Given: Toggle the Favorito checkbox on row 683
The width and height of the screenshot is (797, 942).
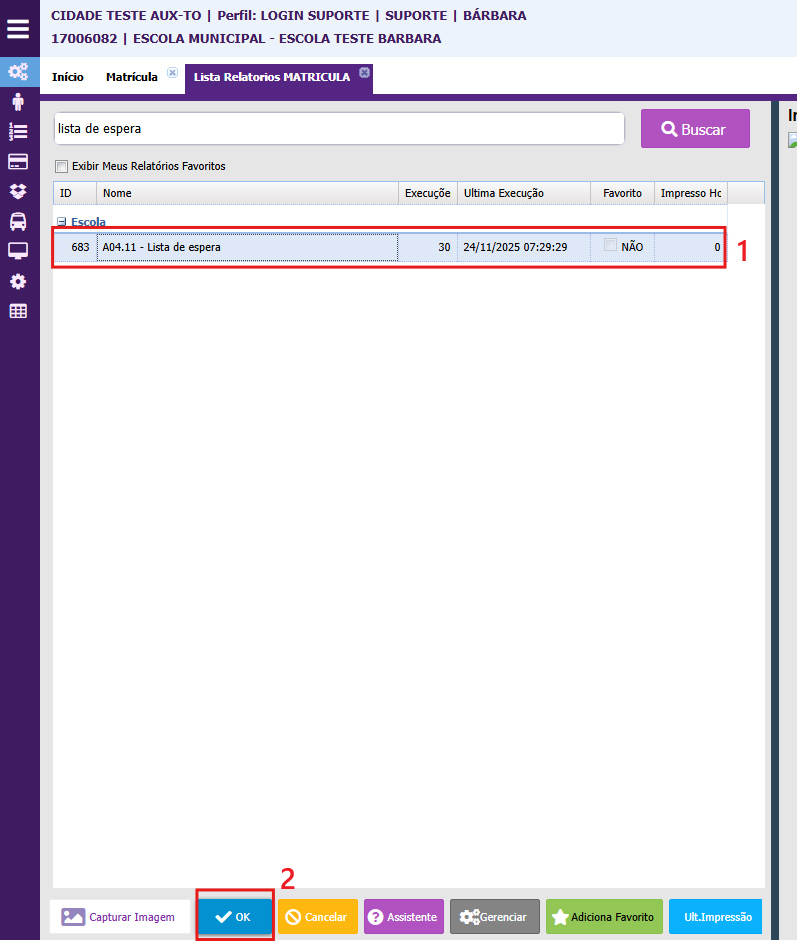Looking at the screenshot, I should click(610, 246).
